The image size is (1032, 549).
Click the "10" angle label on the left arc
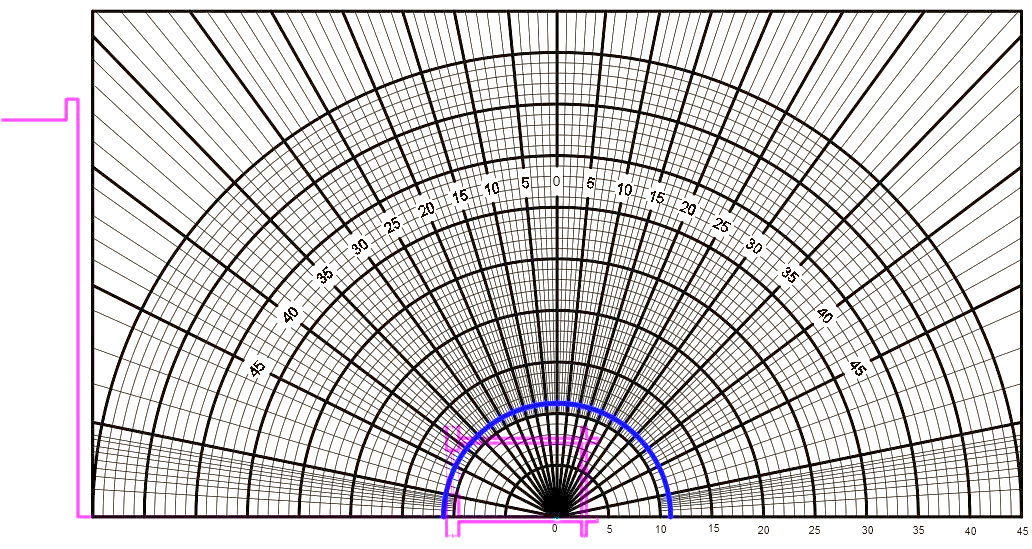[492, 189]
